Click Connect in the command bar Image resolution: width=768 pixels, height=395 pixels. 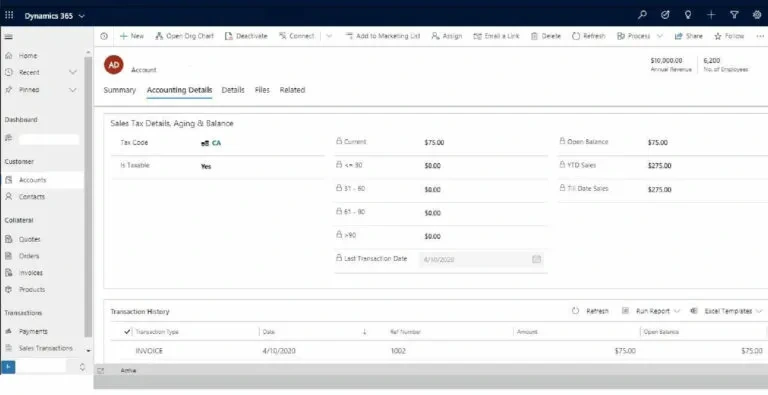[297, 36]
